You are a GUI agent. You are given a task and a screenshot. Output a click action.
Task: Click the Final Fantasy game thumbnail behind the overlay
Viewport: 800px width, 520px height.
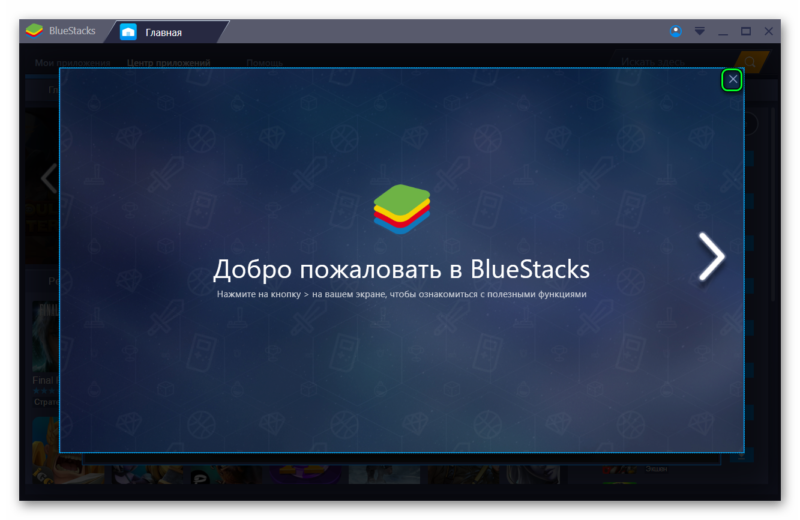[x=46, y=337]
